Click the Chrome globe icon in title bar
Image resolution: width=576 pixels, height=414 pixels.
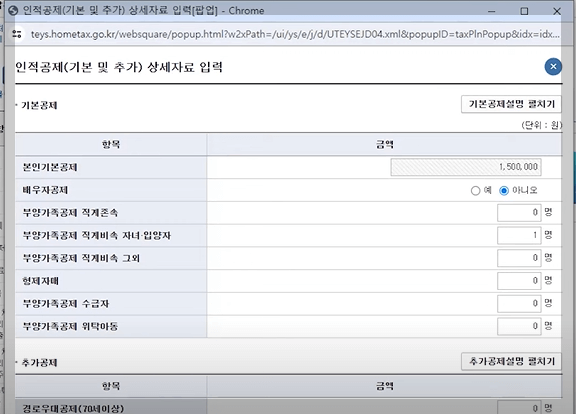click(x=13, y=10)
